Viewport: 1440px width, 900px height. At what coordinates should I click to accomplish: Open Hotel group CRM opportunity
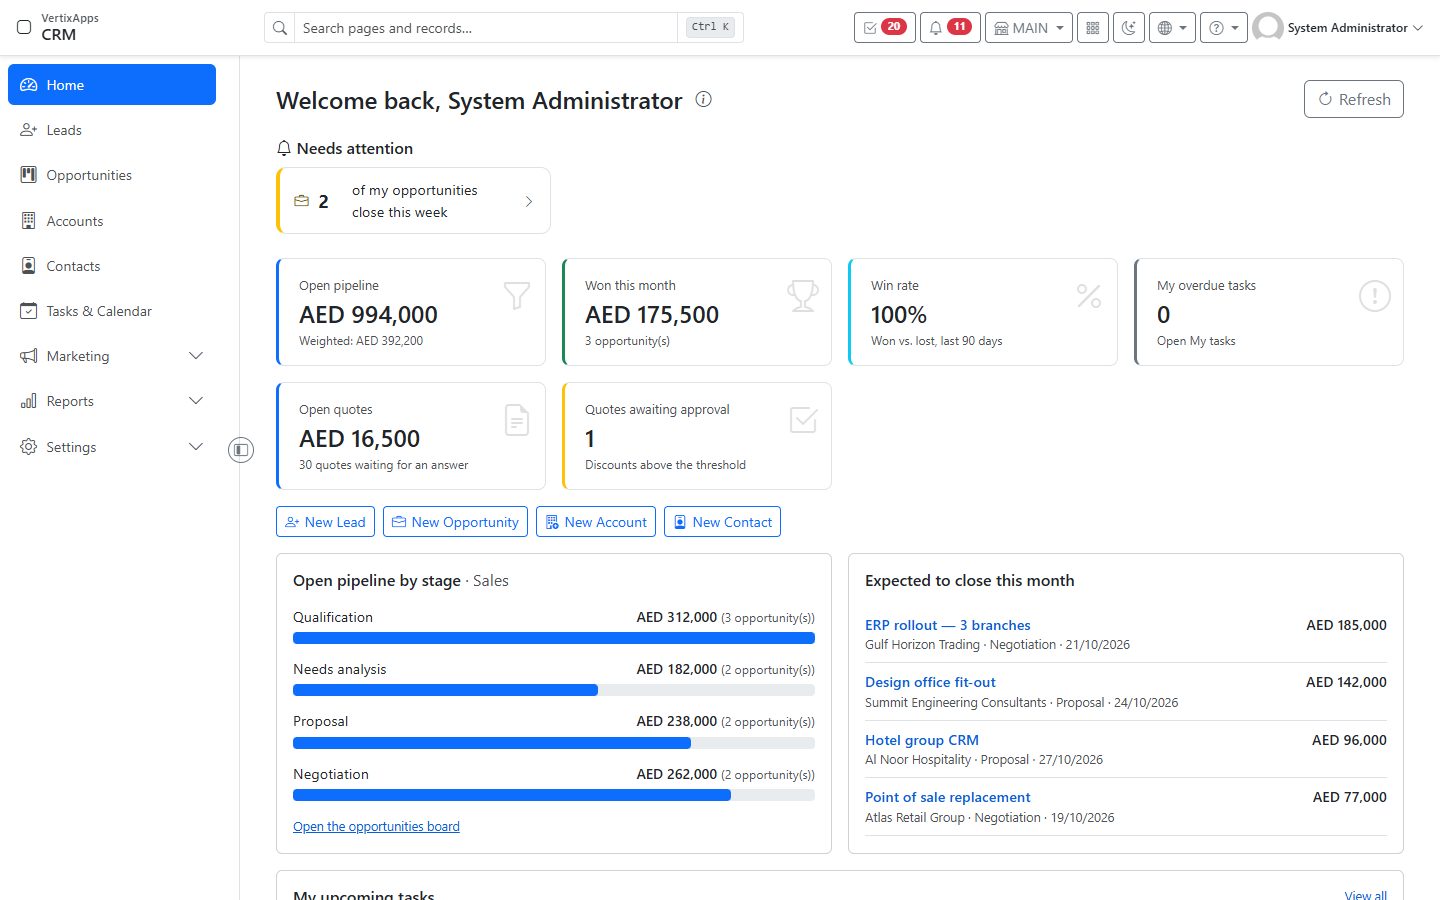(922, 740)
